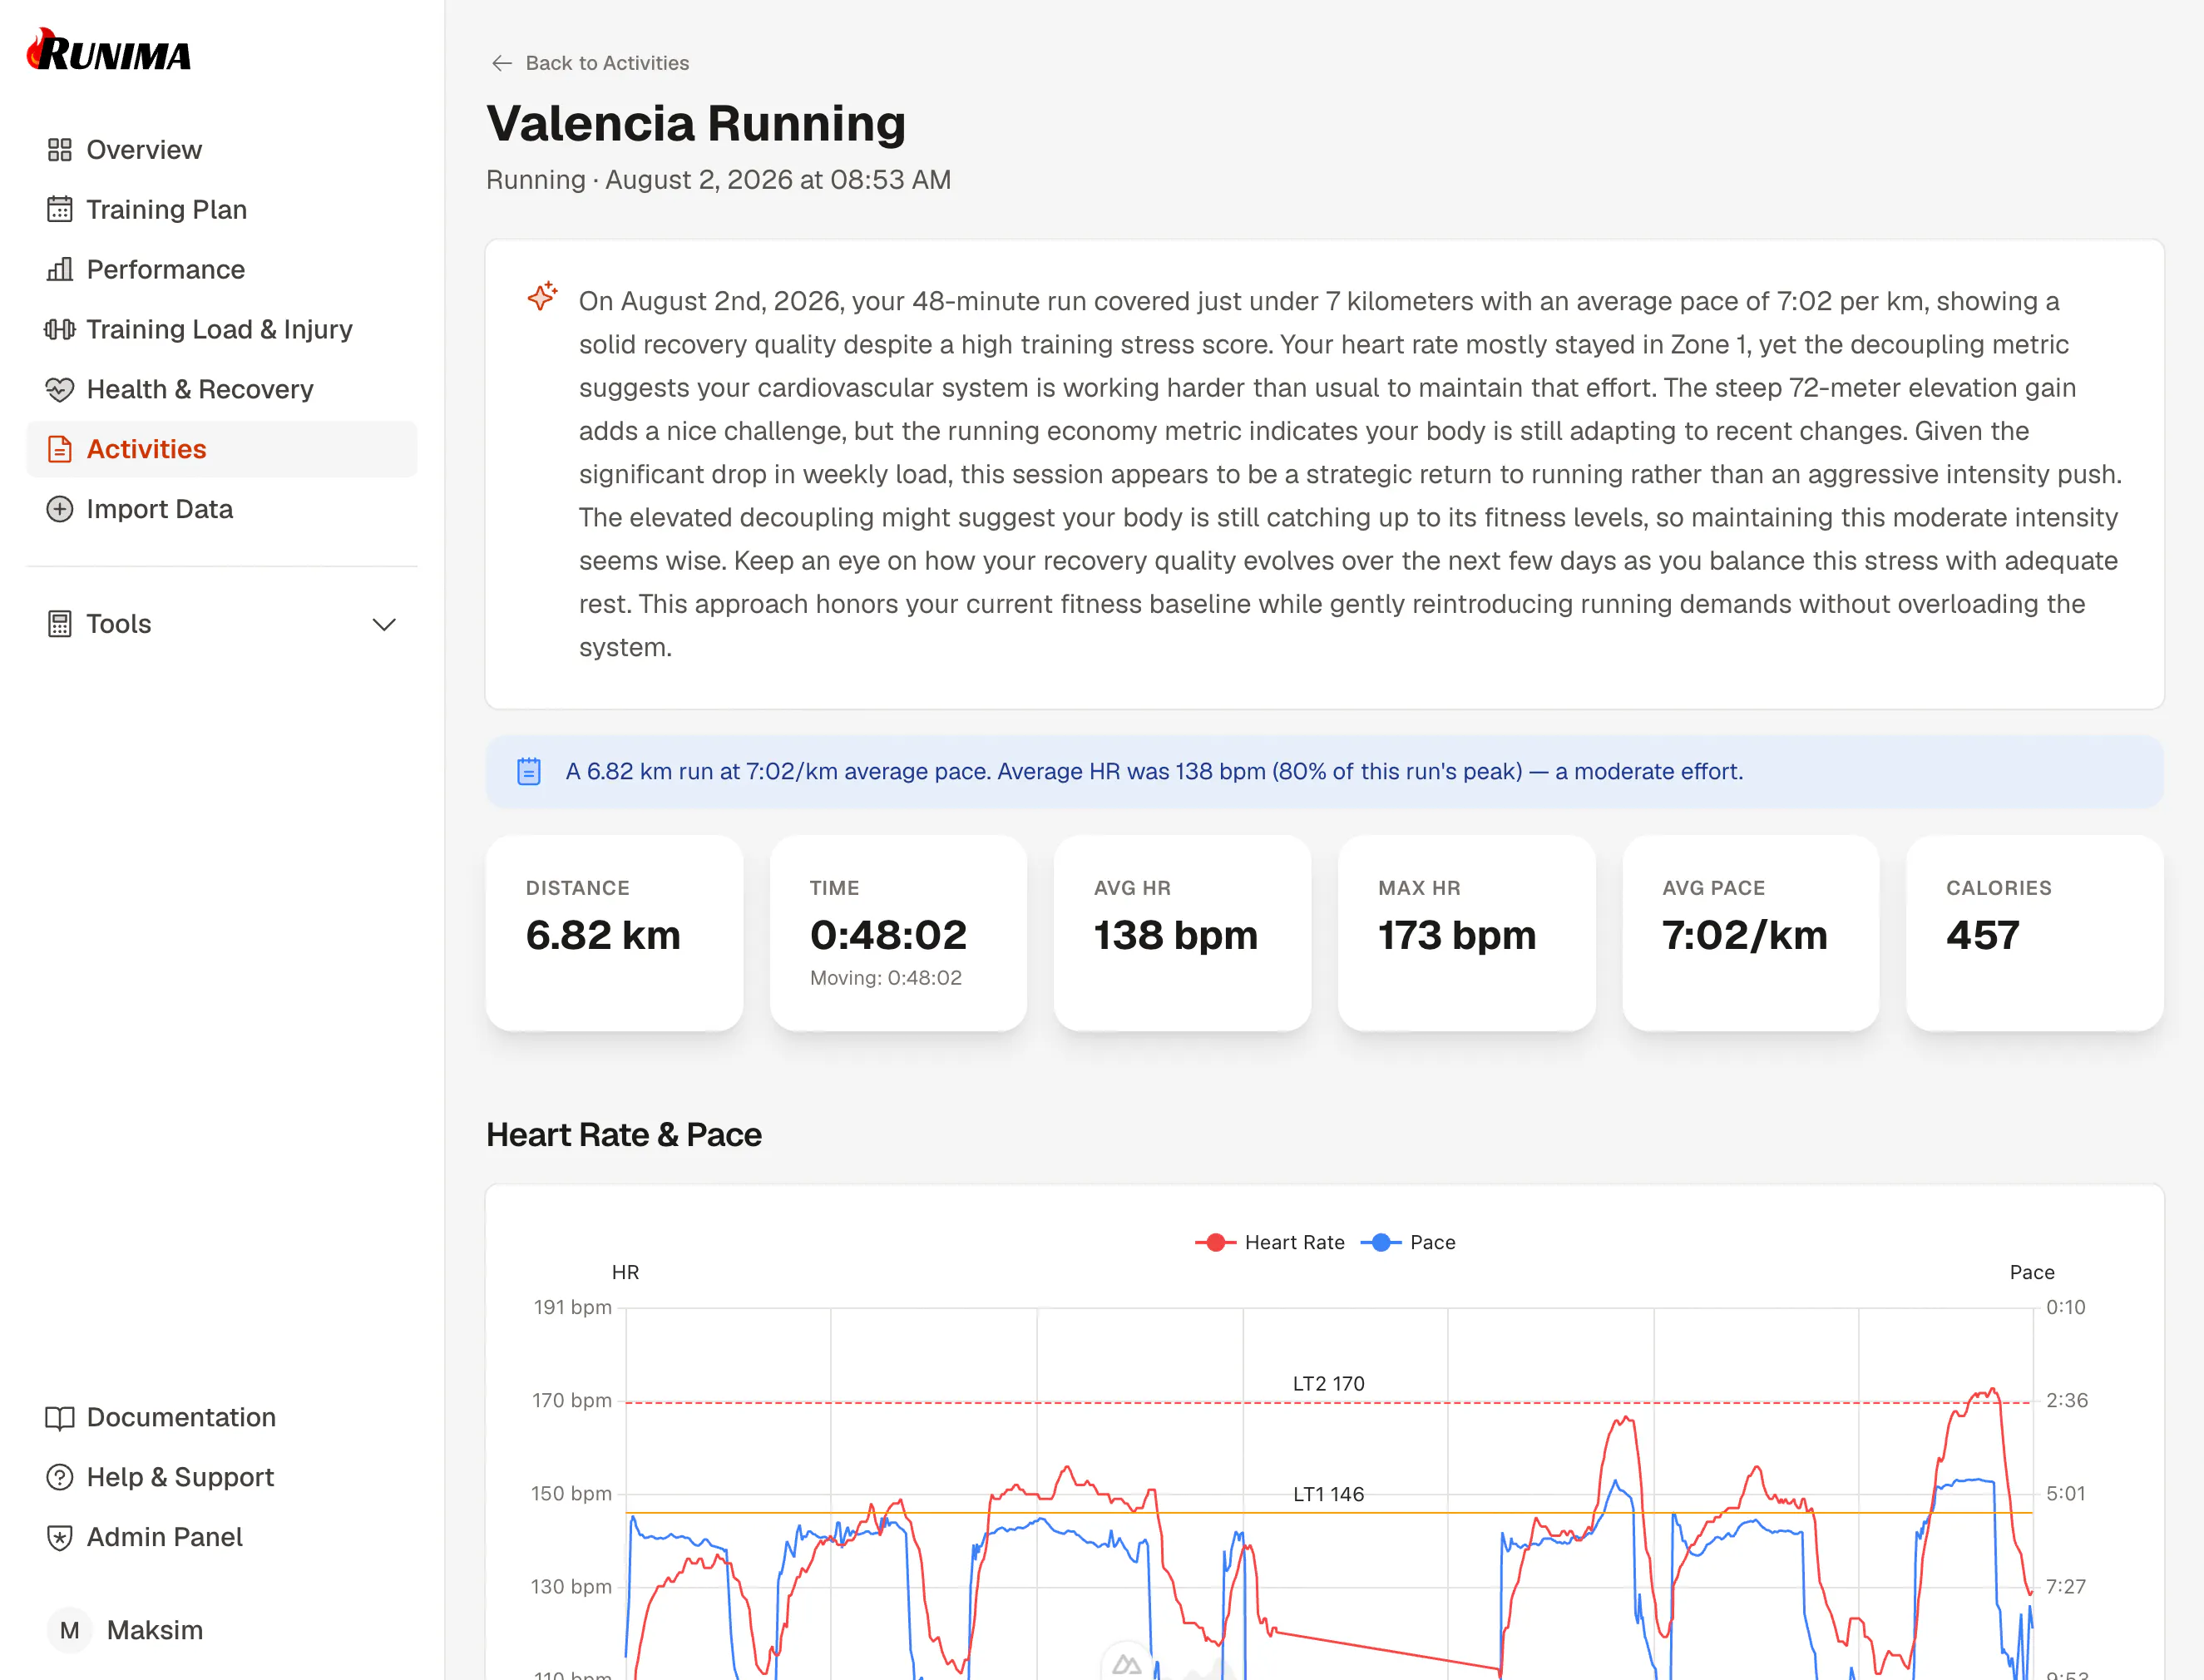The width and height of the screenshot is (2204, 1680).
Task: Click the Training Load dumbbell icon
Action: click(x=60, y=330)
